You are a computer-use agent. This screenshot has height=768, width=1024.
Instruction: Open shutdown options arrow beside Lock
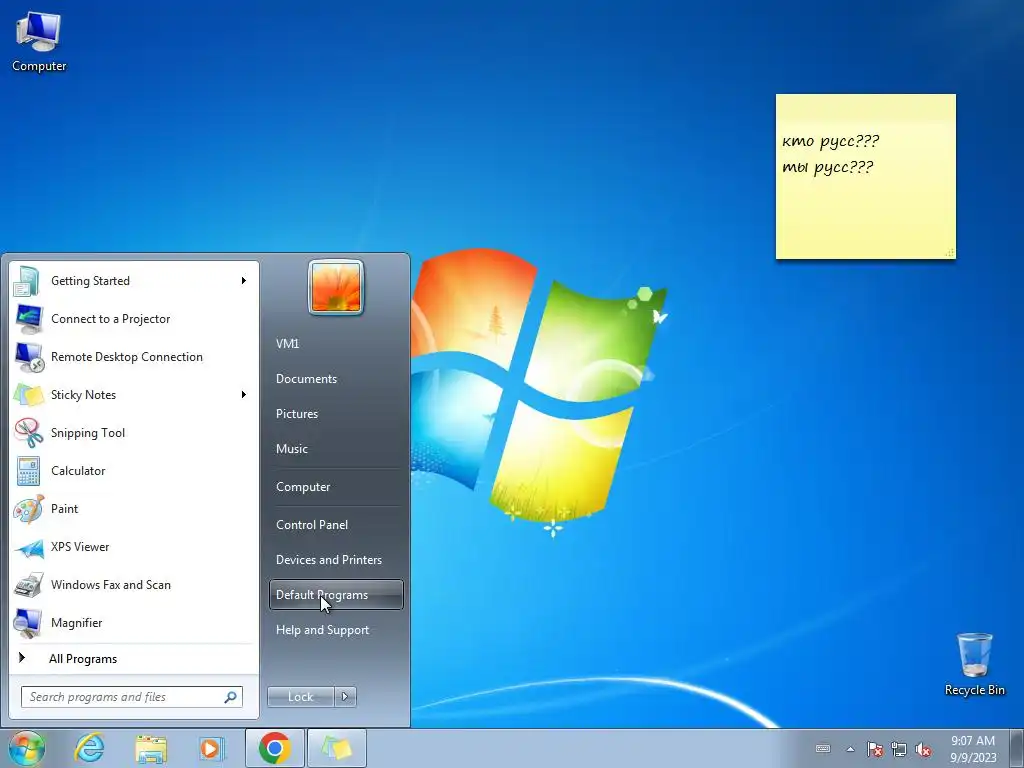click(345, 697)
